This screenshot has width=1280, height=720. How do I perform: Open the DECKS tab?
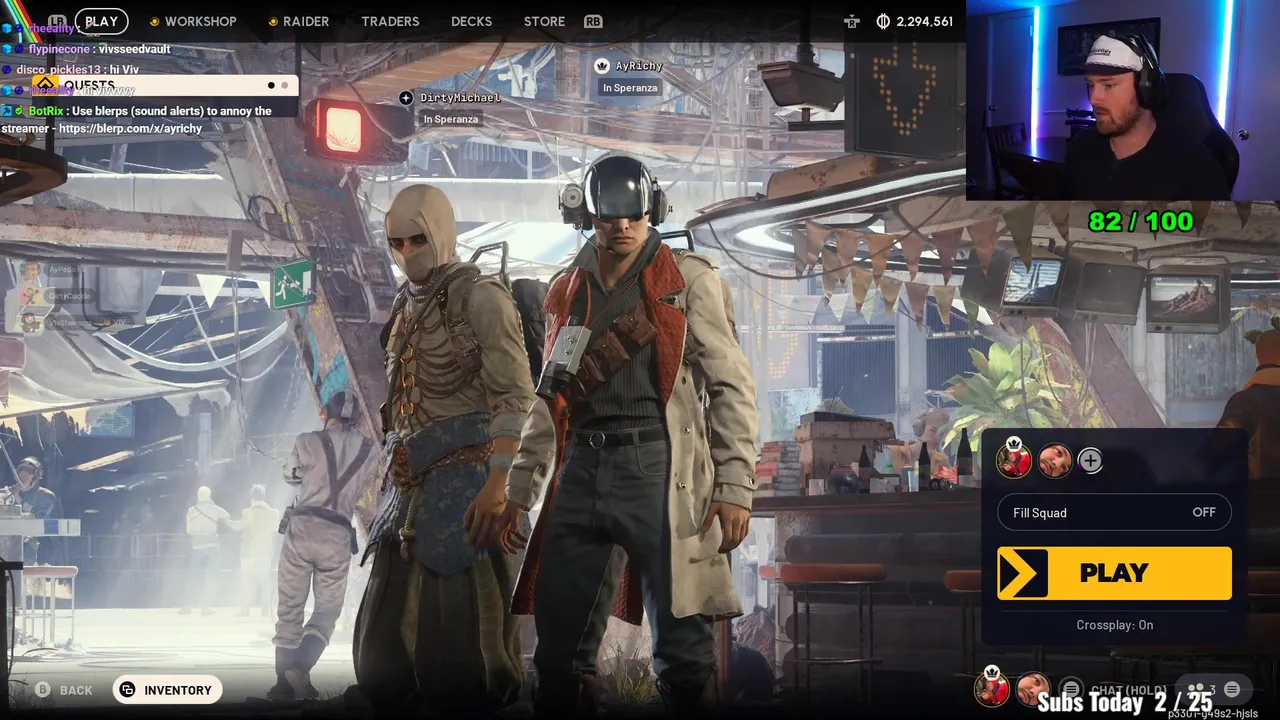coord(471,21)
